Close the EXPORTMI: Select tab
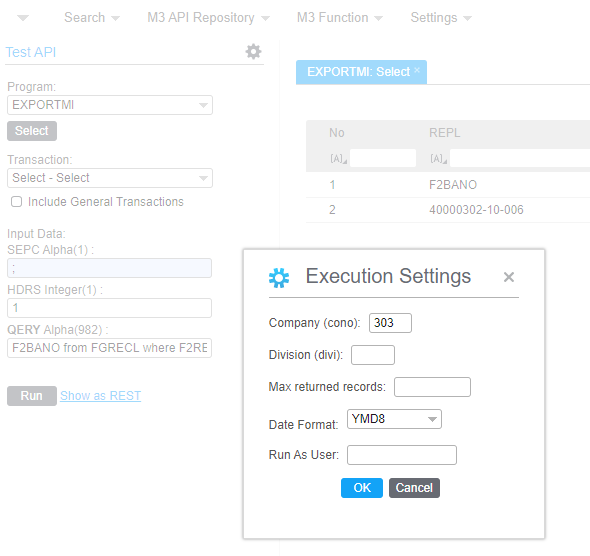Viewport: 590px width, 556px height. click(417, 70)
